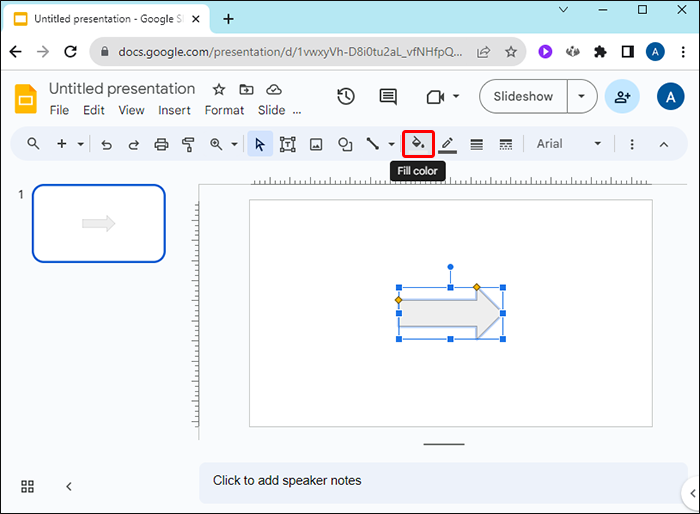
Task: Click the Paint format roller icon
Action: tap(188, 144)
